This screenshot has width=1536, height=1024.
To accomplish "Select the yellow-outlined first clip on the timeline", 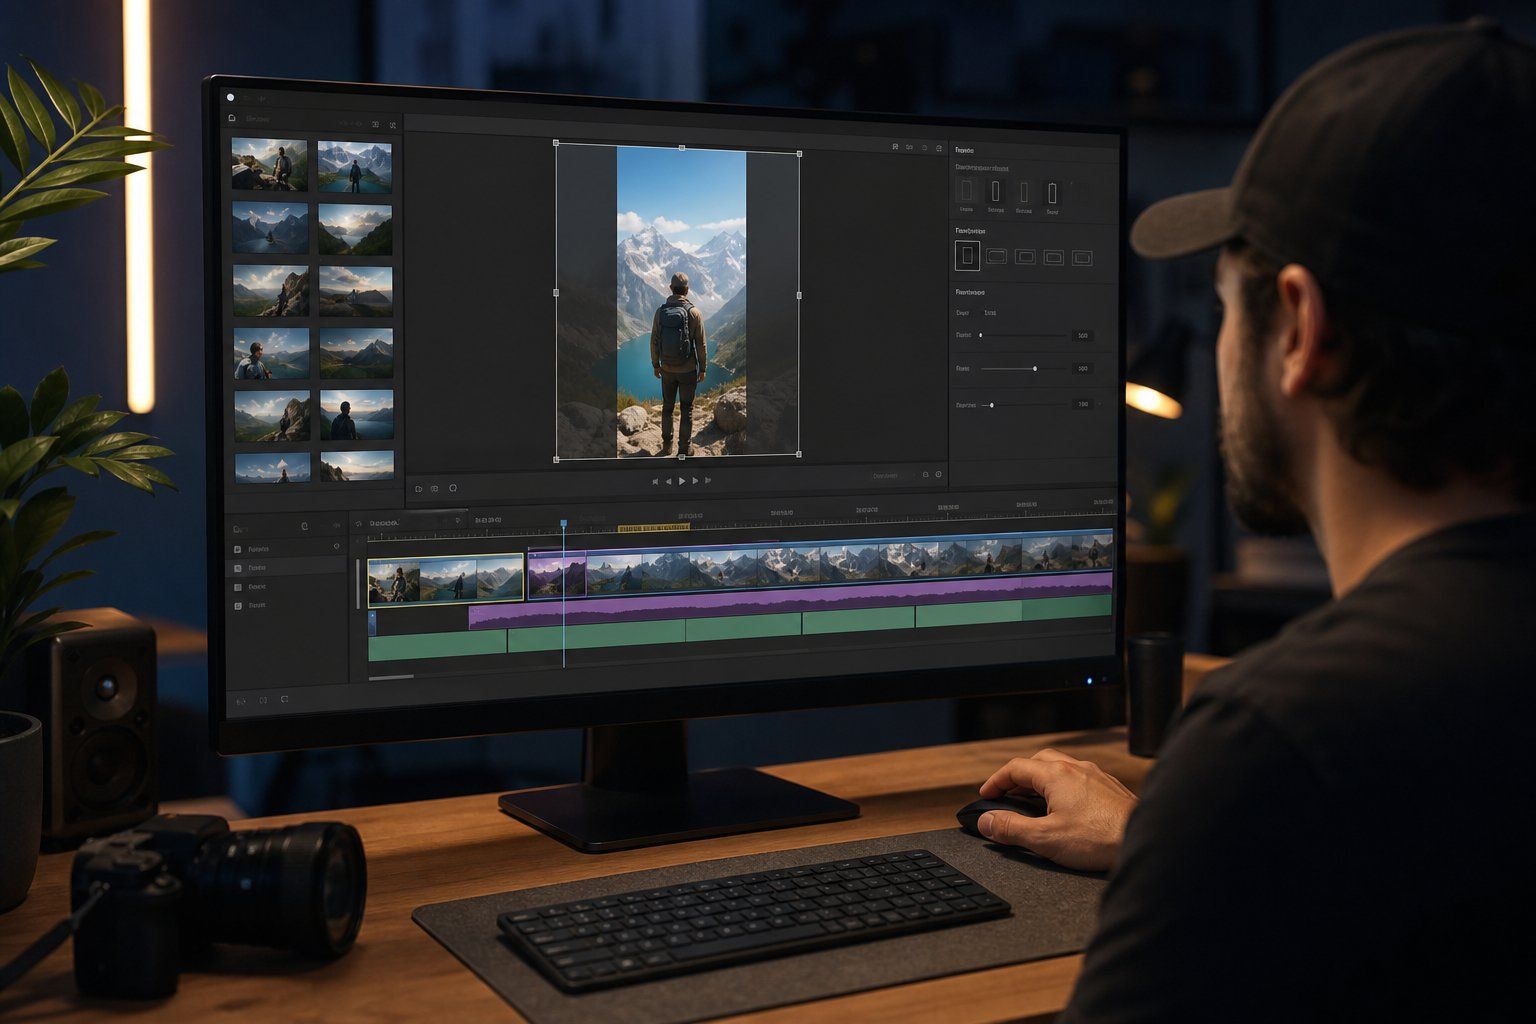I will pos(446,579).
